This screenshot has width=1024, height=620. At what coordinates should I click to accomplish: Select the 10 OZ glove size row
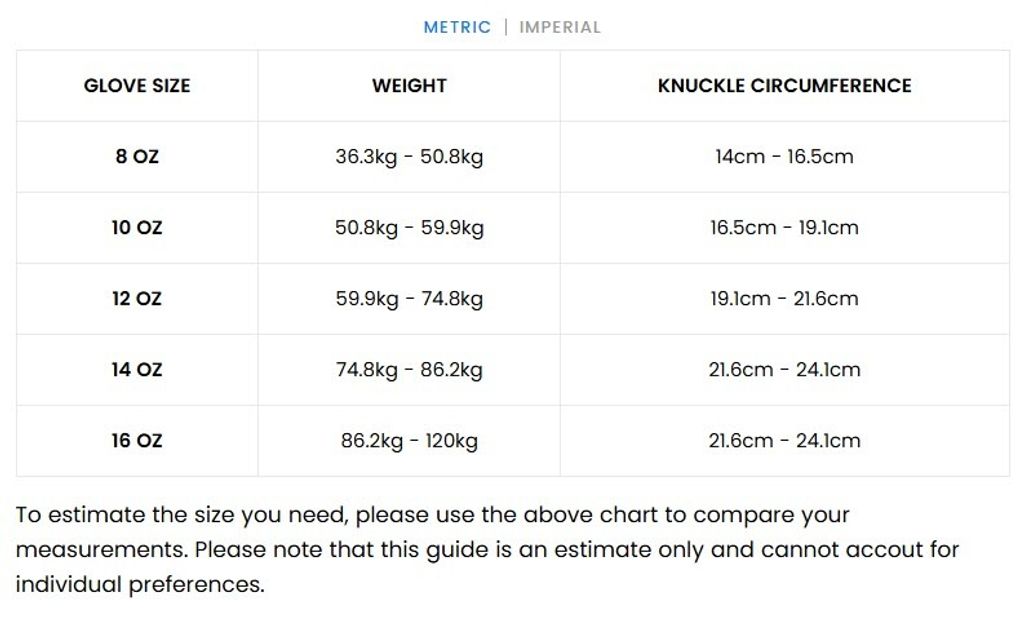(x=137, y=227)
